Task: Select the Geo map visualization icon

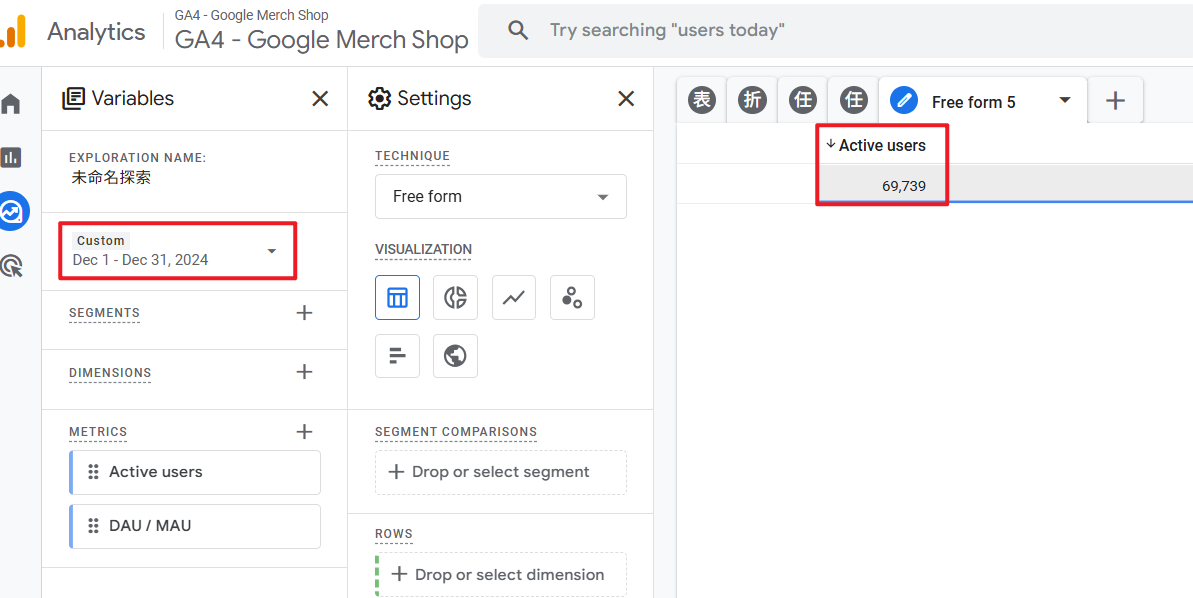Action: pyautogui.click(x=456, y=356)
